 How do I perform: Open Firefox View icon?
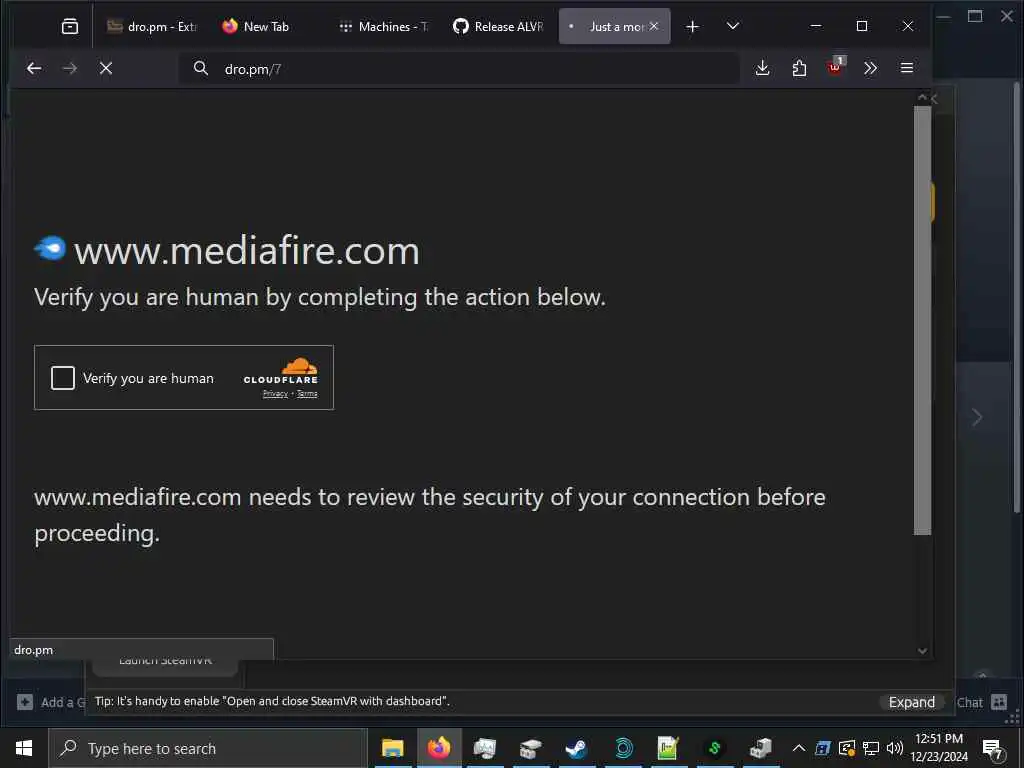[69, 26]
